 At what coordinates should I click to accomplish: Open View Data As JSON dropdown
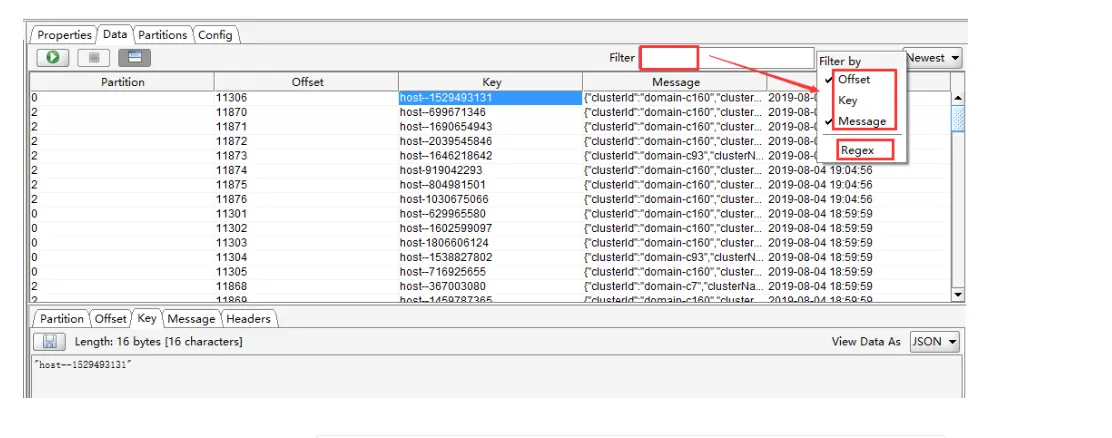click(934, 342)
